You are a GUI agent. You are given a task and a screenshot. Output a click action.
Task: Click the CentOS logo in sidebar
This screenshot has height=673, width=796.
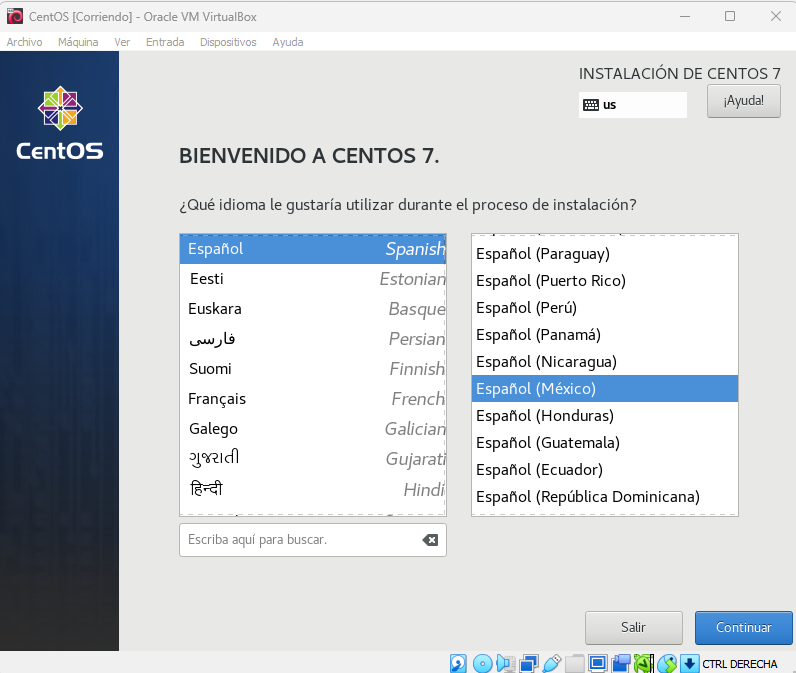[60, 123]
